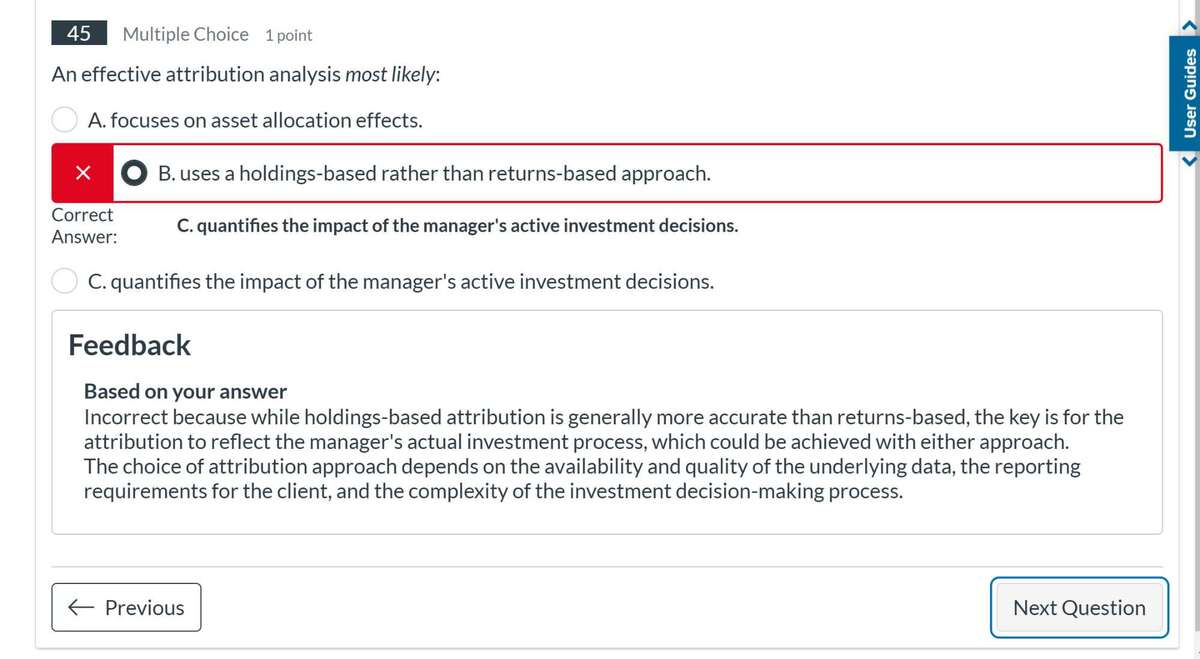Click the 'Based on your answer' heading
Viewport: 1200px width, 659px height.
[185, 391]
